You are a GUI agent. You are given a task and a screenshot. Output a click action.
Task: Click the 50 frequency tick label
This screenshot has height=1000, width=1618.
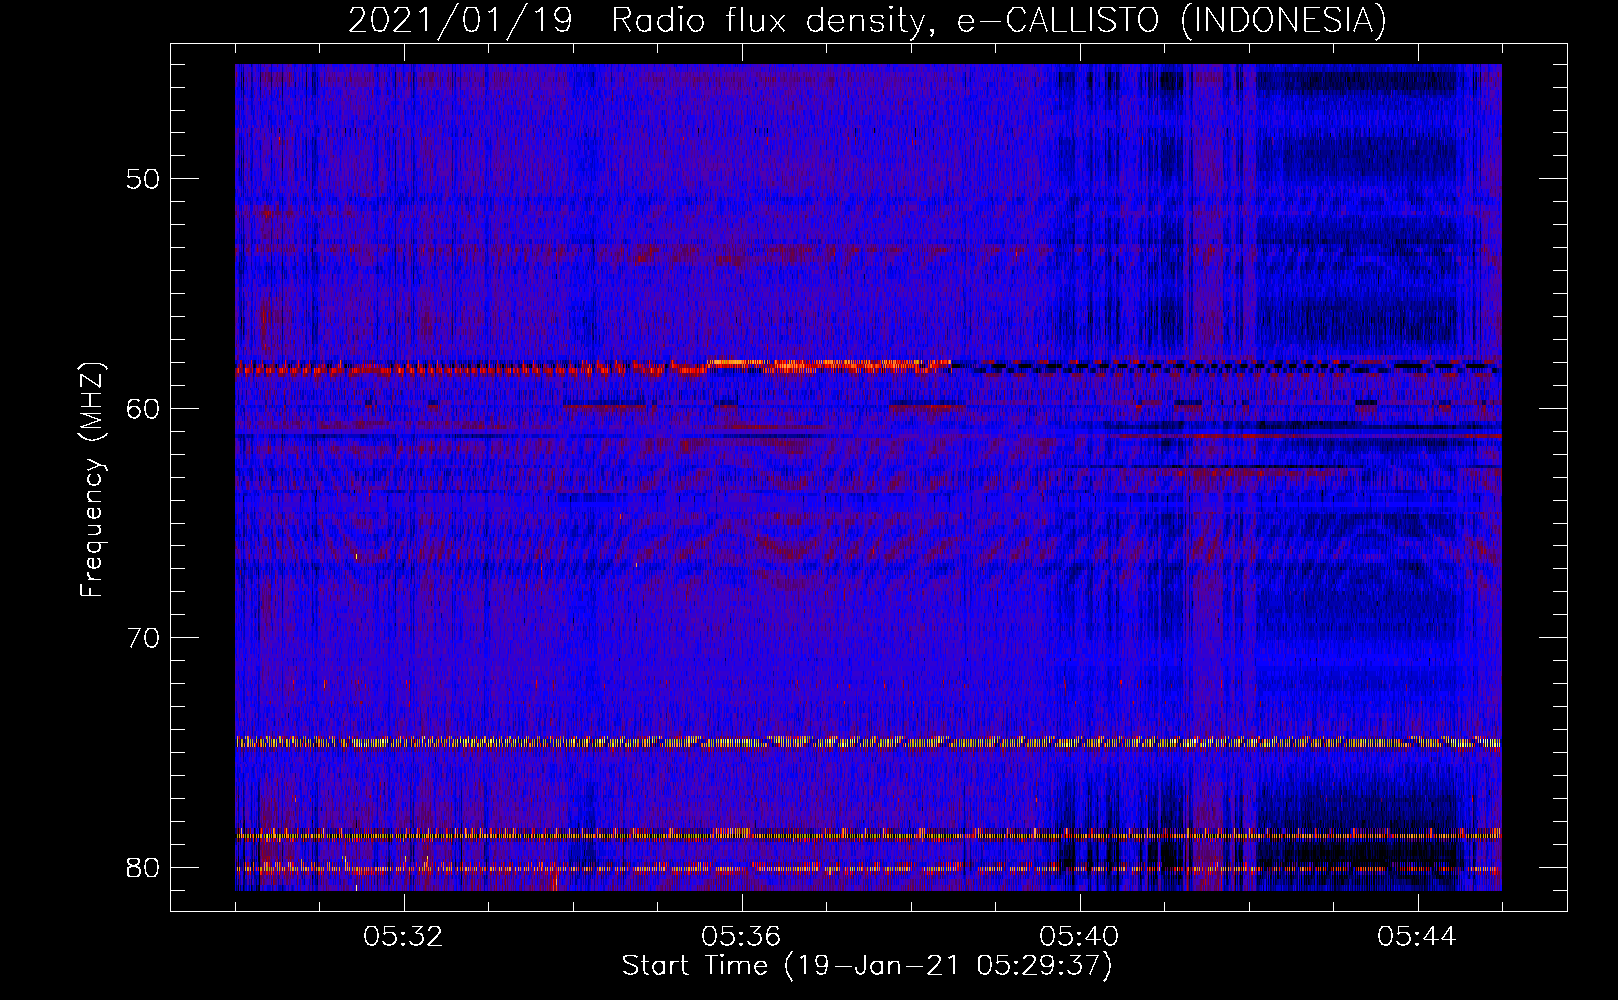click(x=143, y=179)
